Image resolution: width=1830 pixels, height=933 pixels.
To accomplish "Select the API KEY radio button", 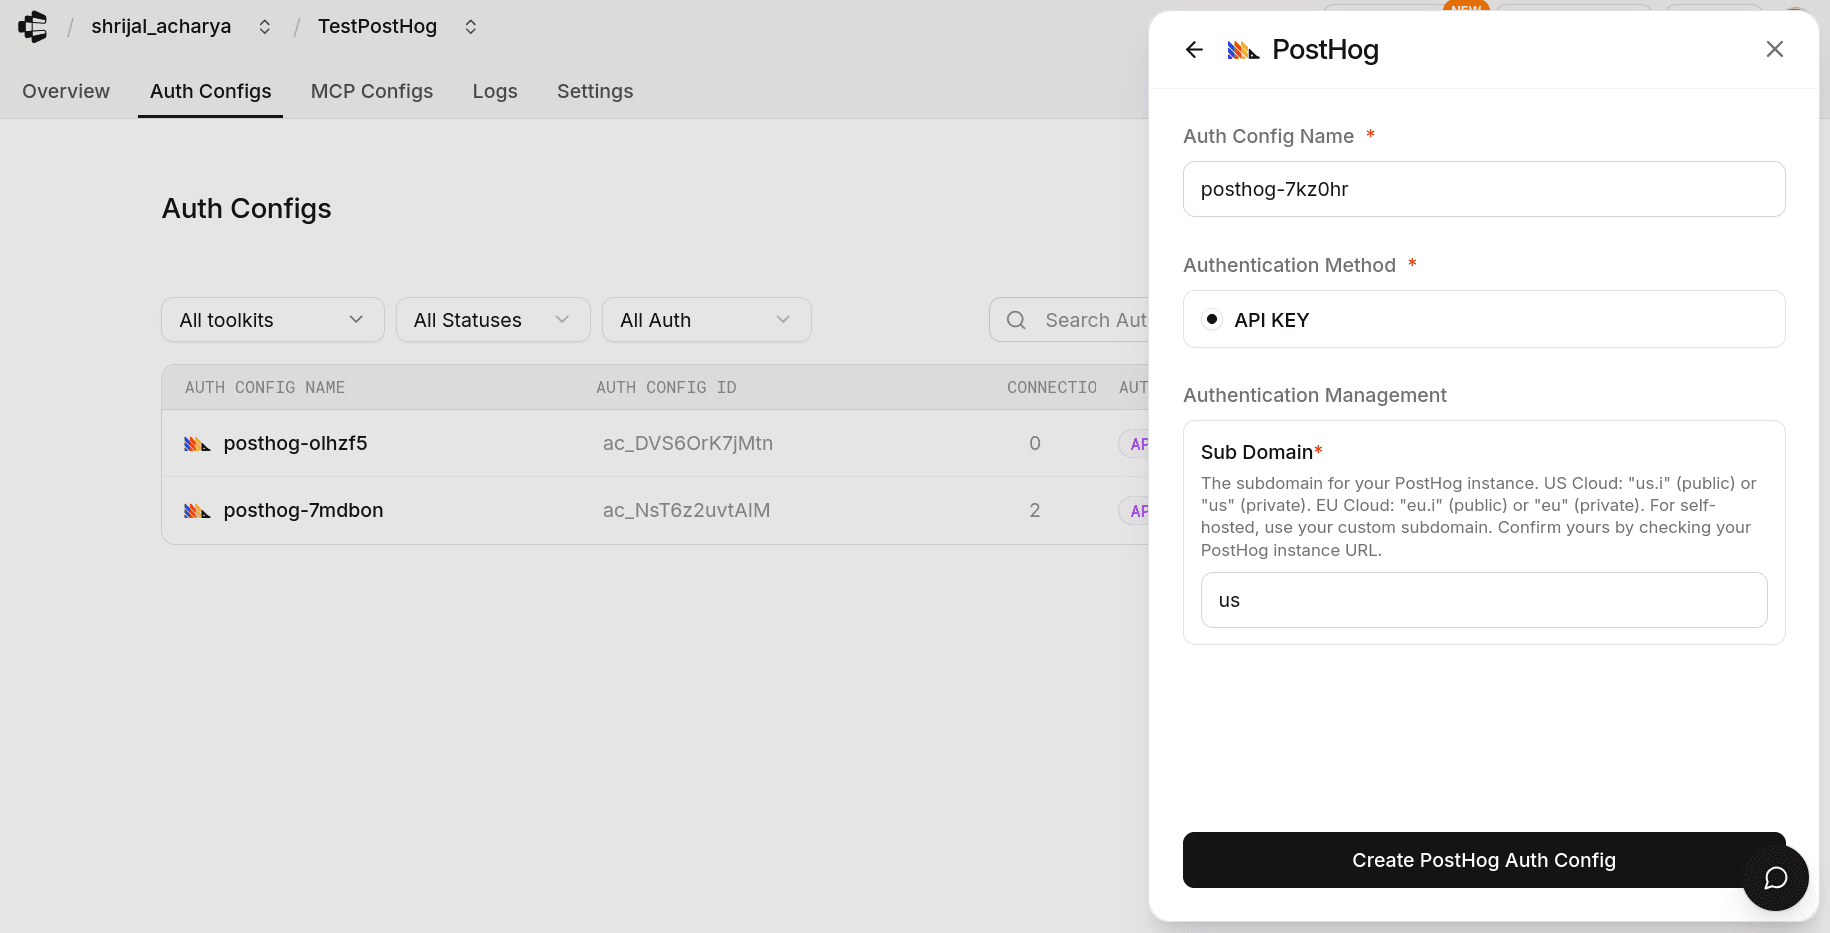I will pos(1212,320).
